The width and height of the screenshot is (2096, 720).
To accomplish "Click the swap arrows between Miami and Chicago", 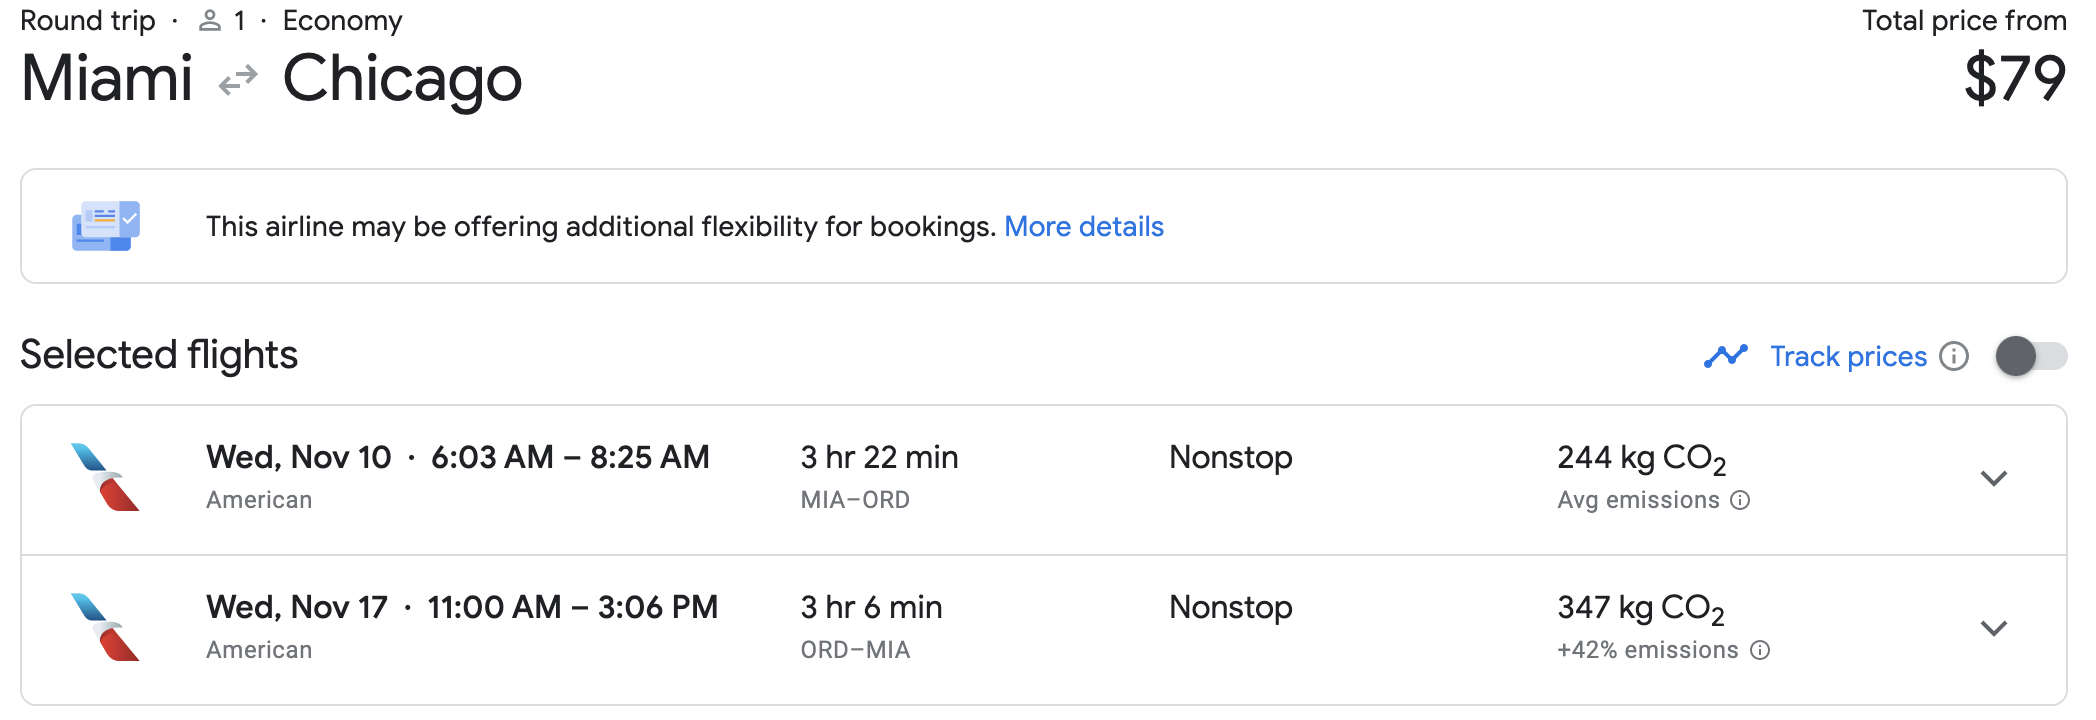I will point(236,78).
